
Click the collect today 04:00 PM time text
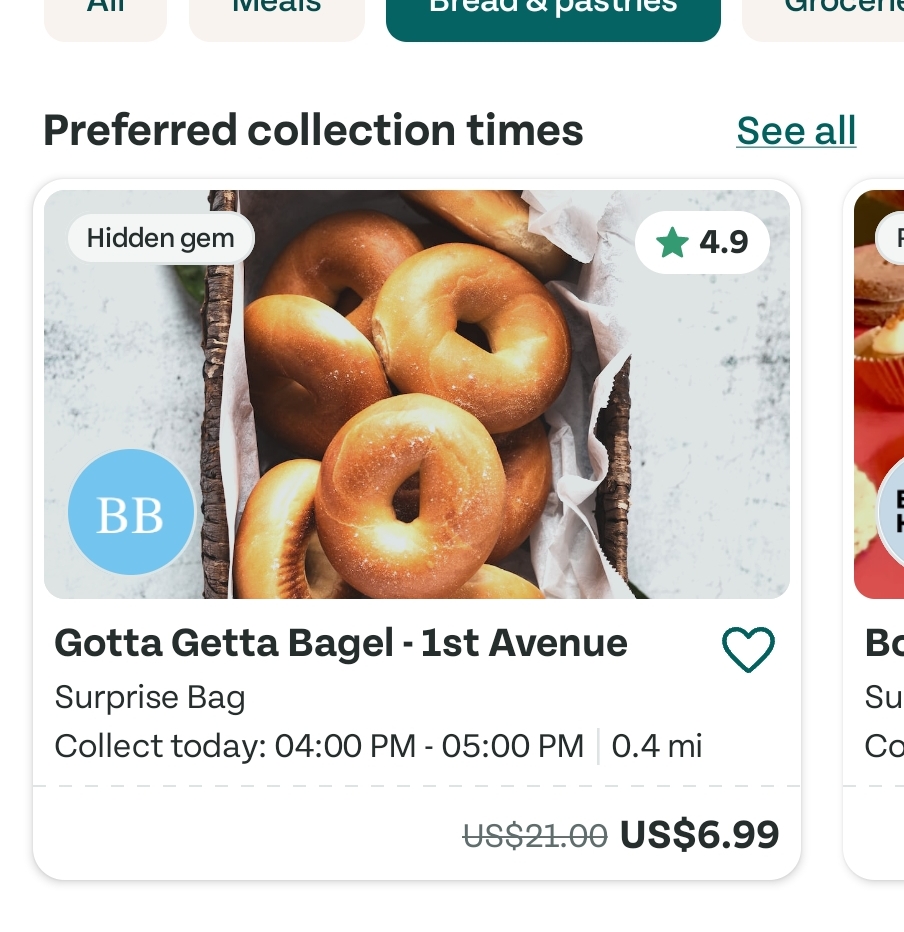(x=319, y=746)
